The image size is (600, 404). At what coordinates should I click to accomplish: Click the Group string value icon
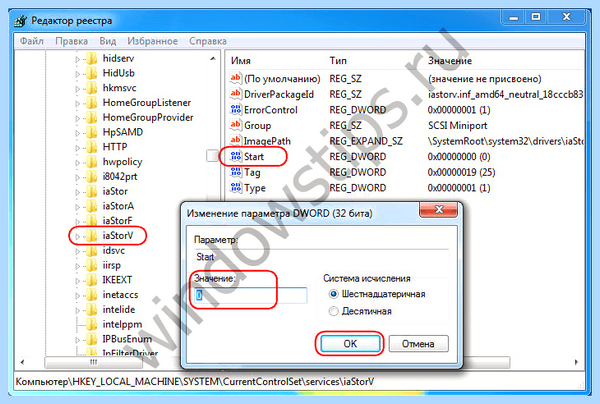point(236,125)
